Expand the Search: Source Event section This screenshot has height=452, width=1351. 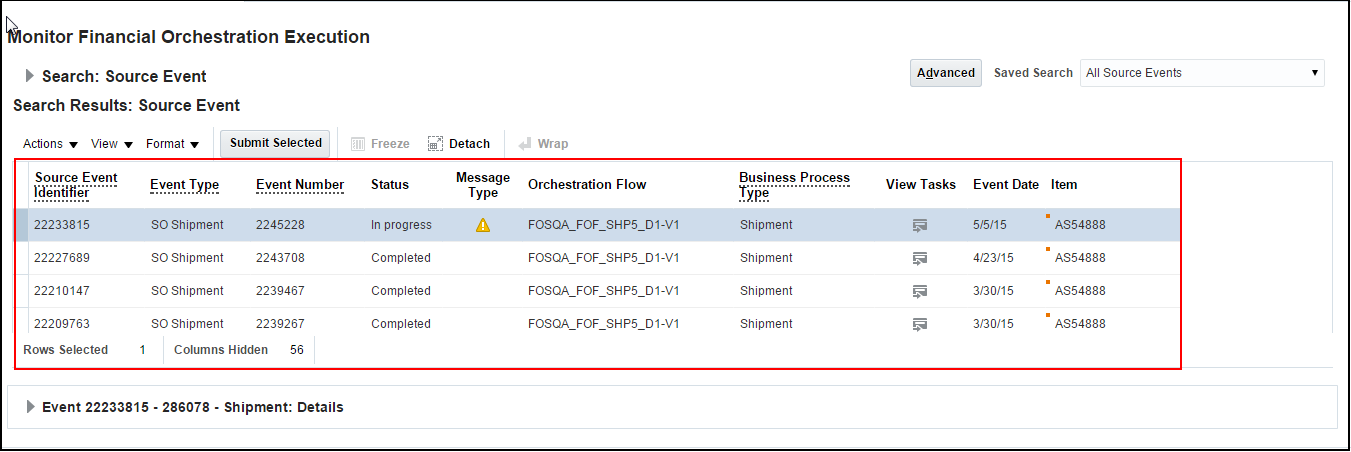coord(30,76)
